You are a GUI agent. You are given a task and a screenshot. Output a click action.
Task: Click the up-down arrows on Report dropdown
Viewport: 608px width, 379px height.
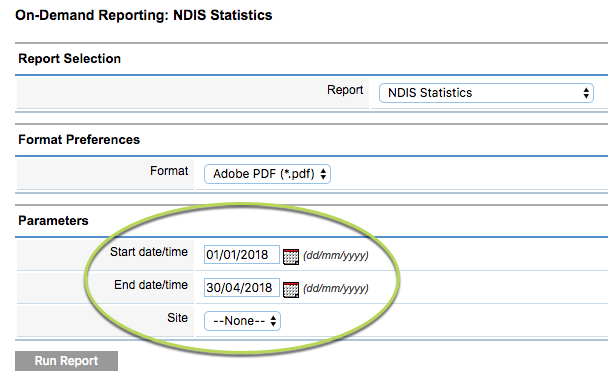click(x=586, y=93)
